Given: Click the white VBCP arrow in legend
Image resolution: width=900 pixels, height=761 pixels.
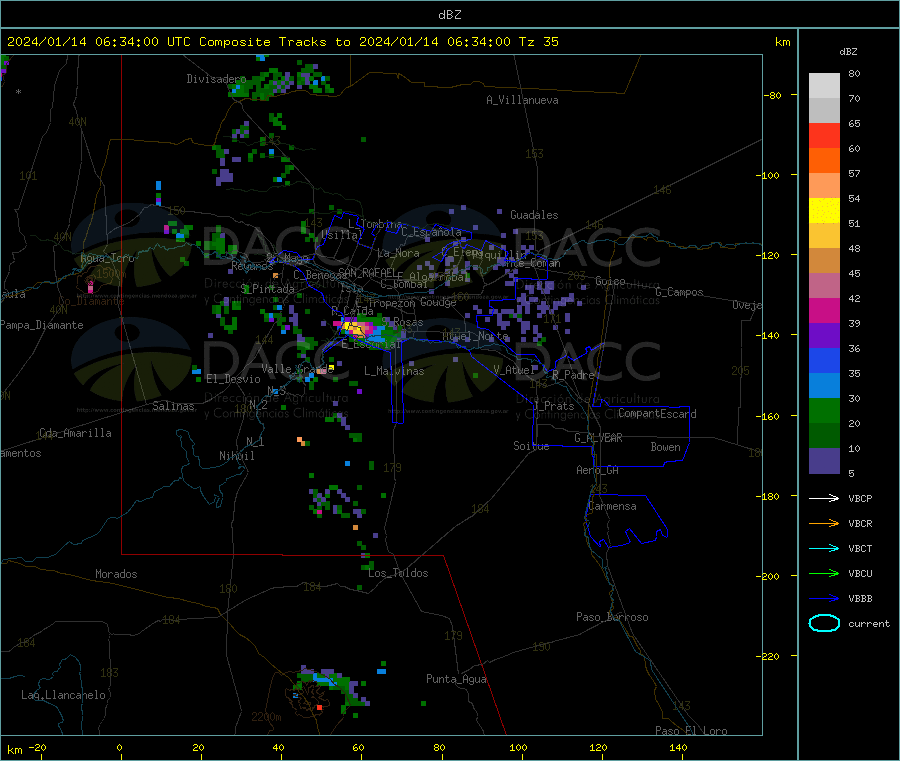Looking at the screenshot, I should (824, 498).
